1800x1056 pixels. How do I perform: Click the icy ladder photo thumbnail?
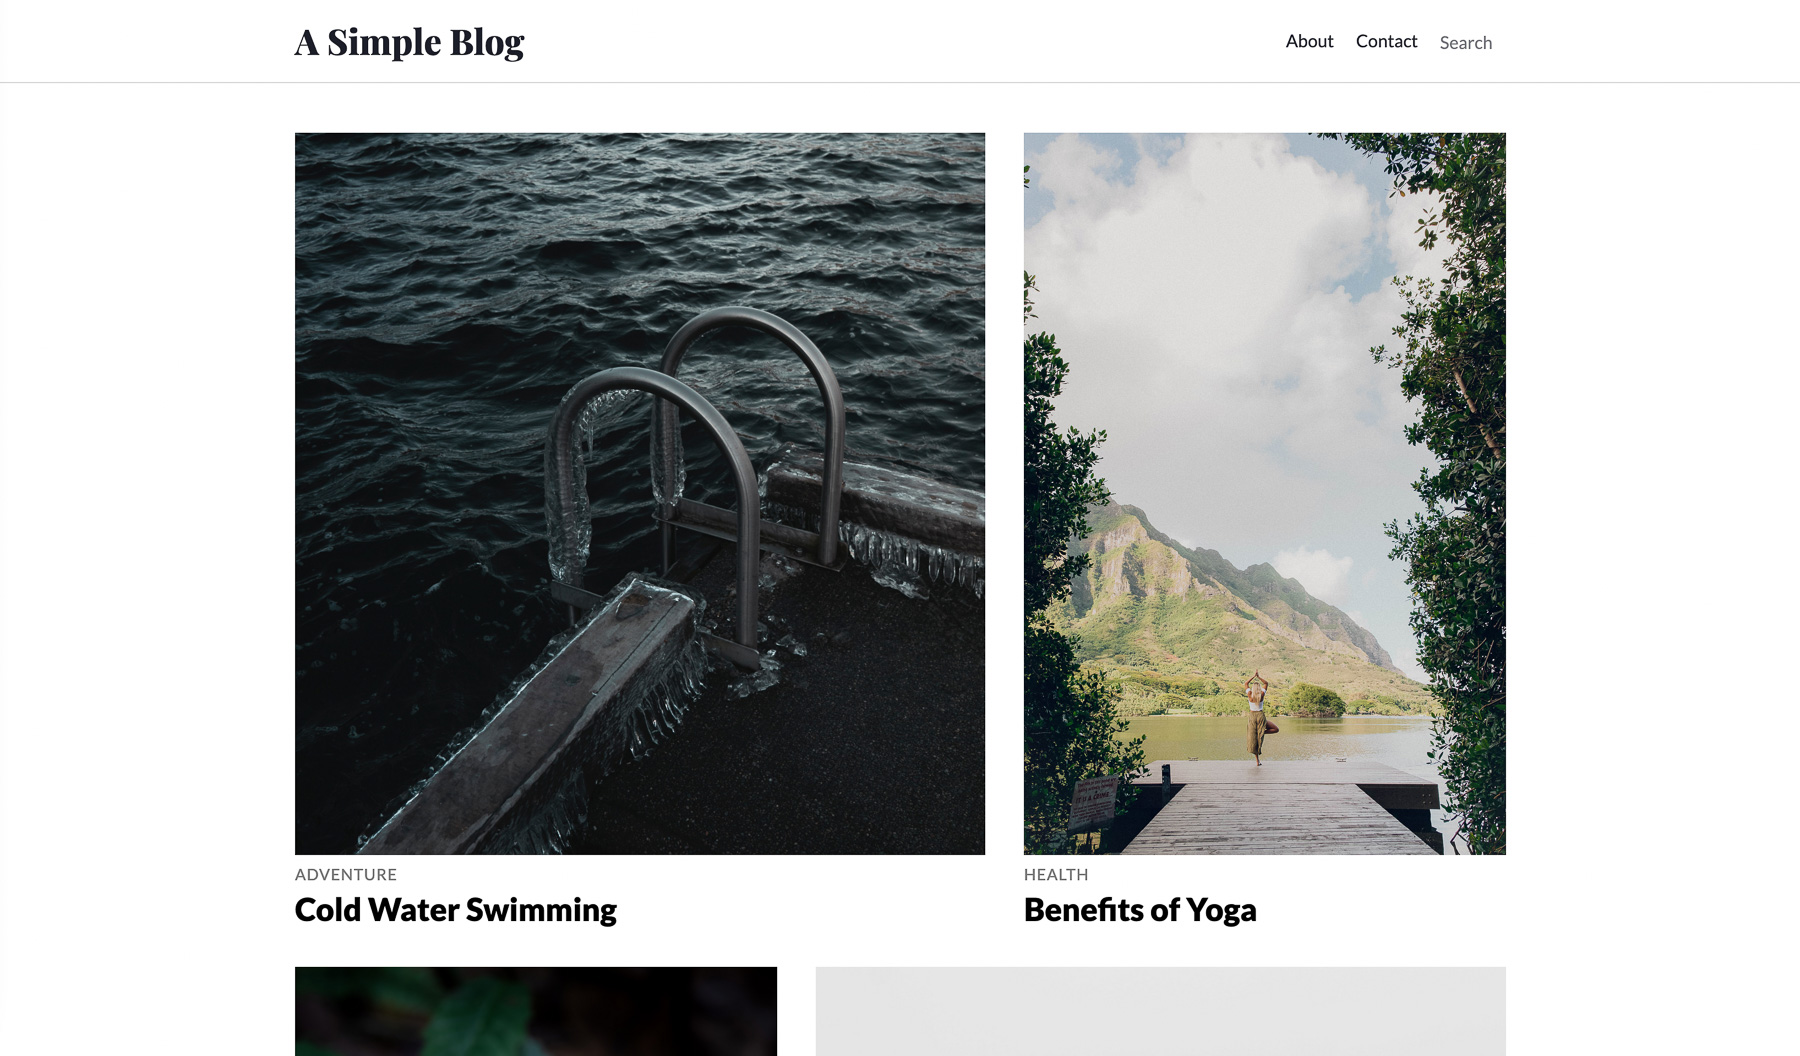coord(640,493)
